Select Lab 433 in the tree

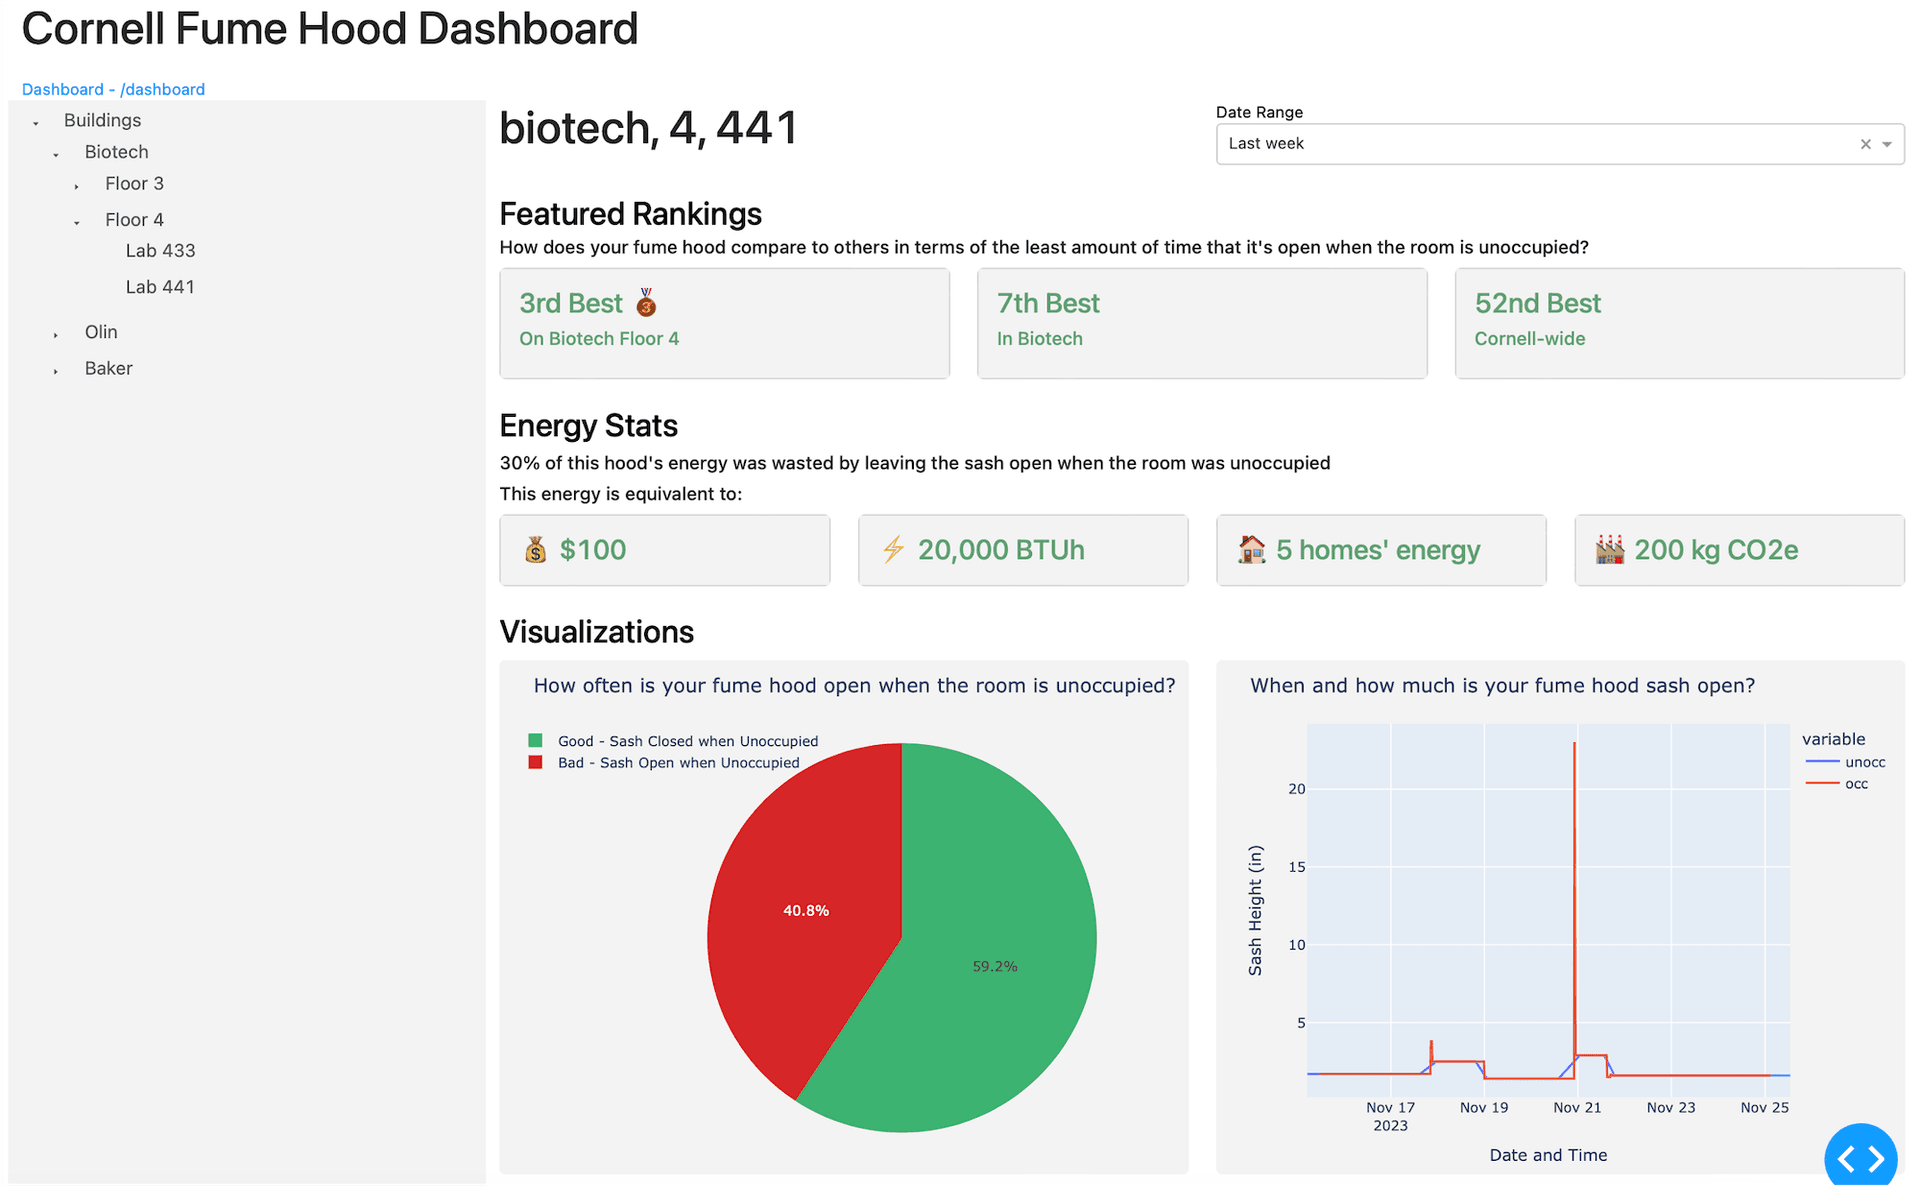pyautogui.click(x=160, y=251)
